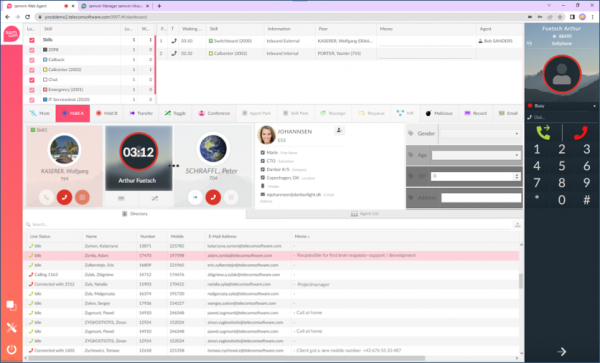Click the Reassign button
Screen dimensions: 600x363
click(x=333, y=113)
